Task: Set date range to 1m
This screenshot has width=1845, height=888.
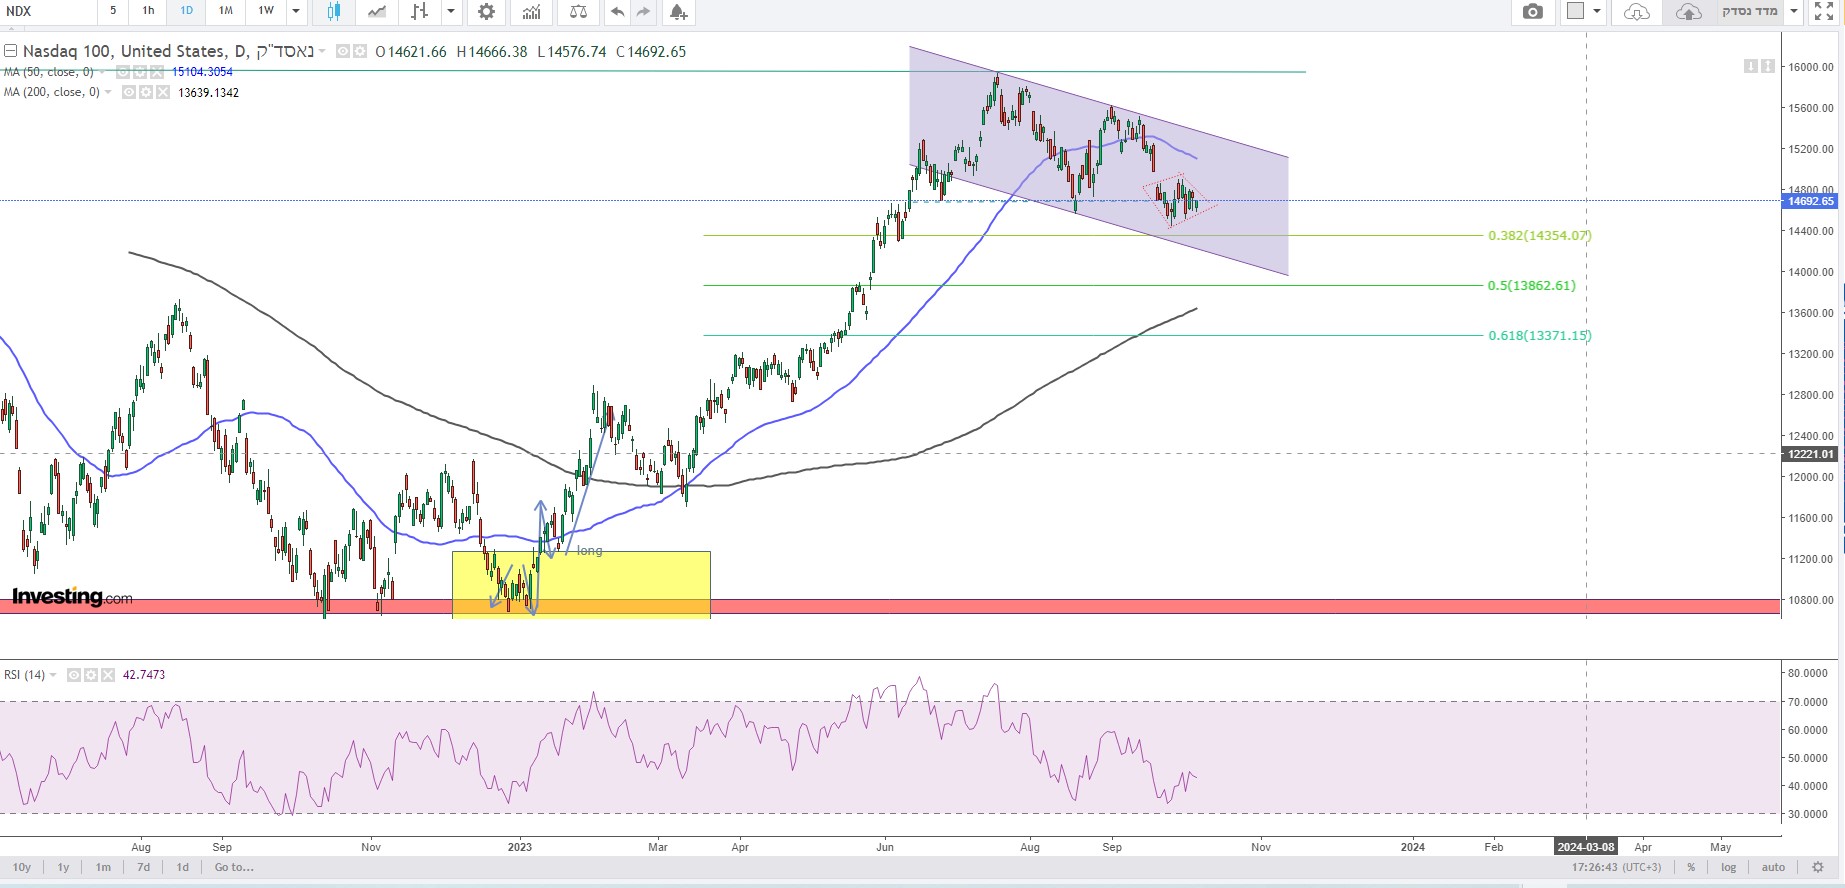Action: click(x=103, y=867)
